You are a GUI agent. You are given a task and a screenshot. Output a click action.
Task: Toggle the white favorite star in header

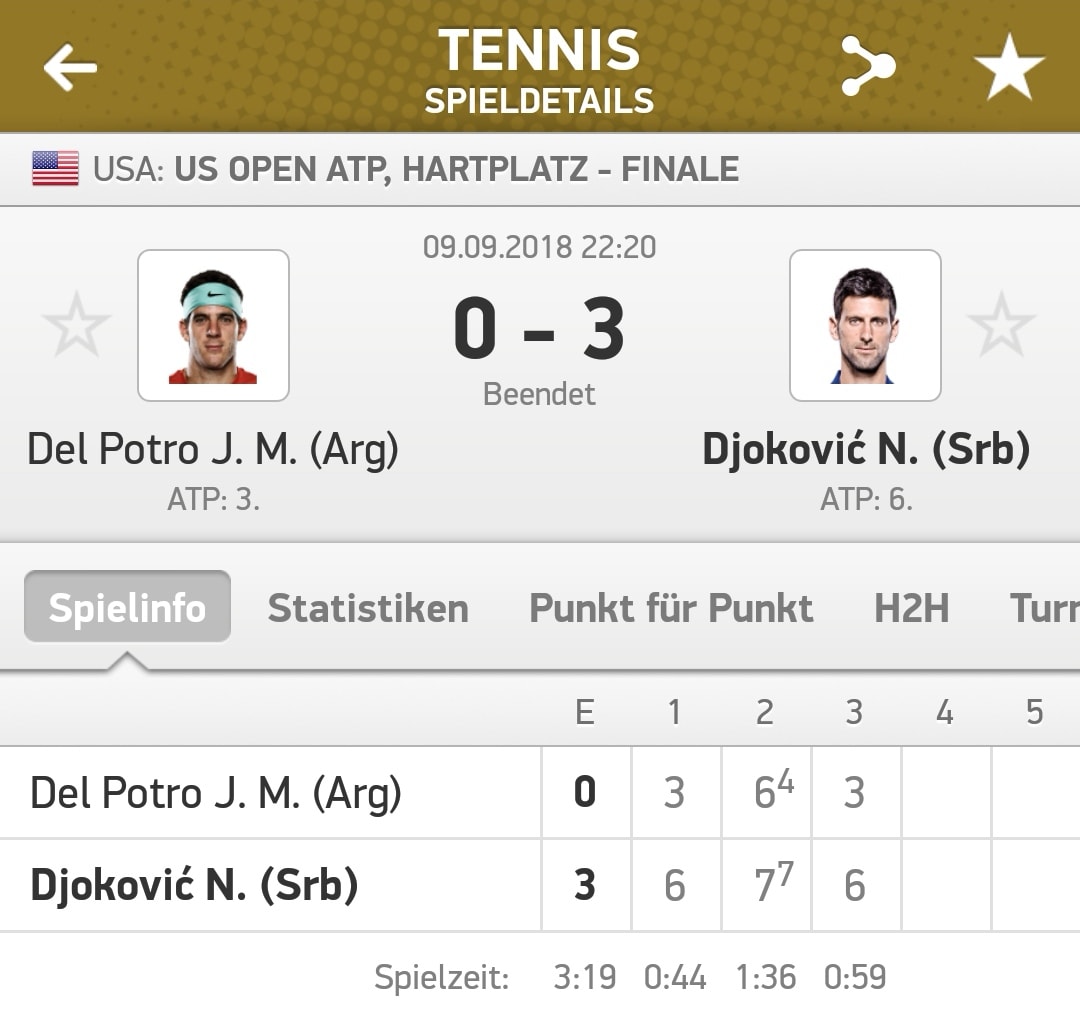pos(1009,67)
